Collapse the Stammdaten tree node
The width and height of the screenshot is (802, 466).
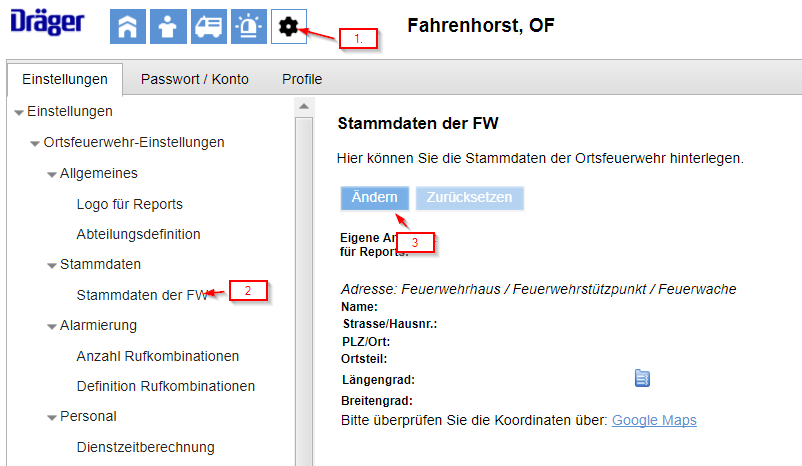pos(51,265)
